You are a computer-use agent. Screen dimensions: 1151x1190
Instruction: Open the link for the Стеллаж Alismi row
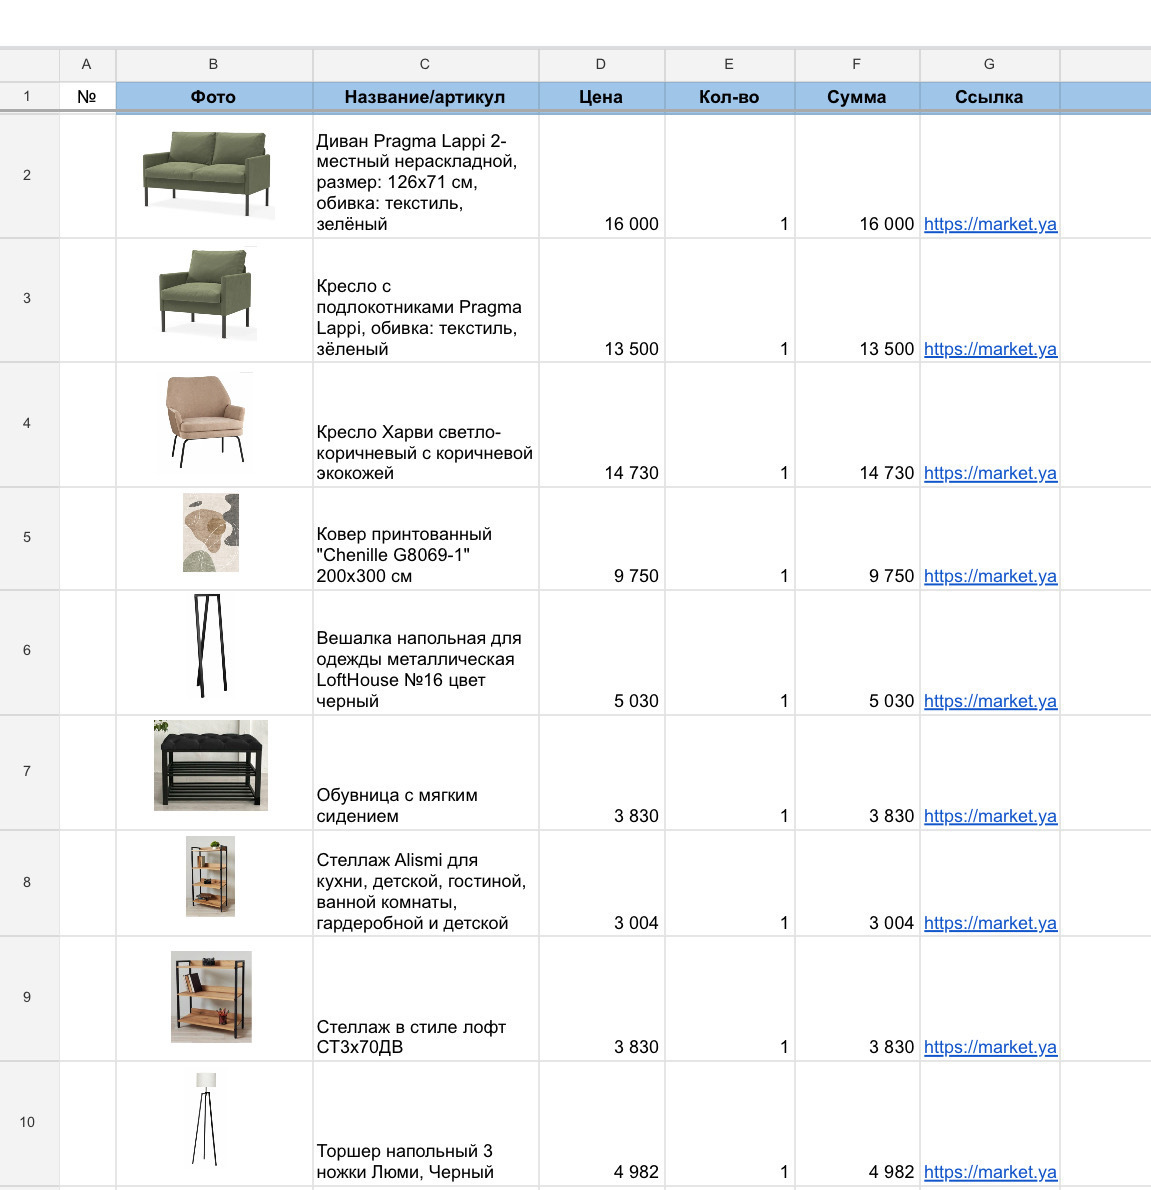(990, 923)
